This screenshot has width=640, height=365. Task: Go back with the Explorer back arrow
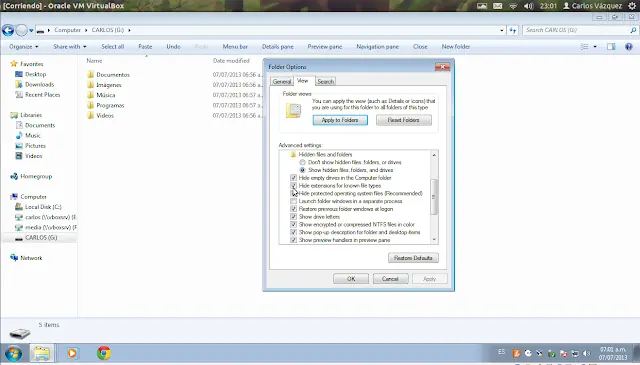tap(8, 30)
